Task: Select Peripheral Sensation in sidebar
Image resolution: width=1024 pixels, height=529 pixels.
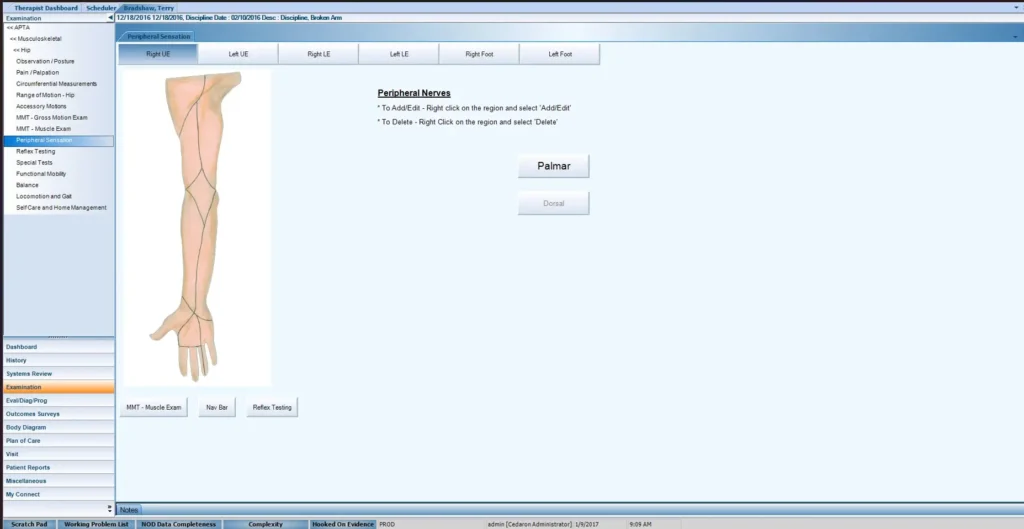Action: coord(58,140)
